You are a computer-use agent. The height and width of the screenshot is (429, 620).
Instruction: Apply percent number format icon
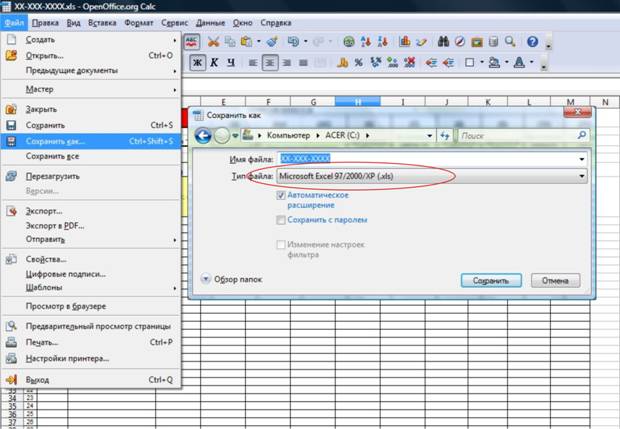click(x=359, y=62)
